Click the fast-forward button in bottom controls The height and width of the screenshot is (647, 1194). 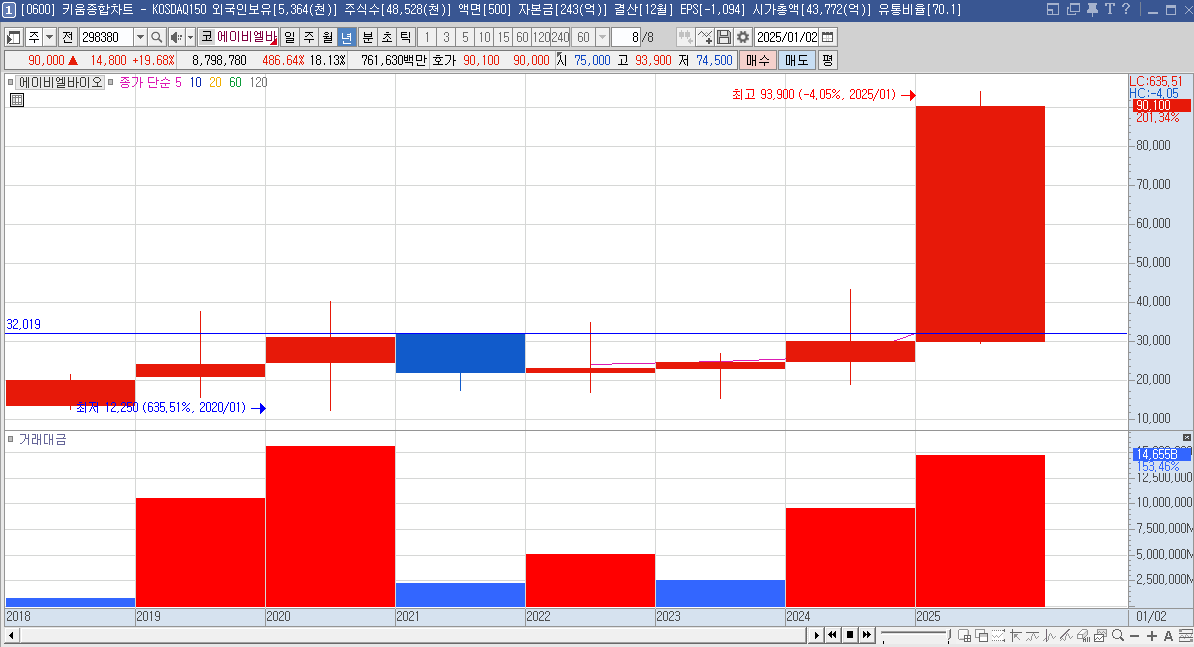(x=867, y=635)
